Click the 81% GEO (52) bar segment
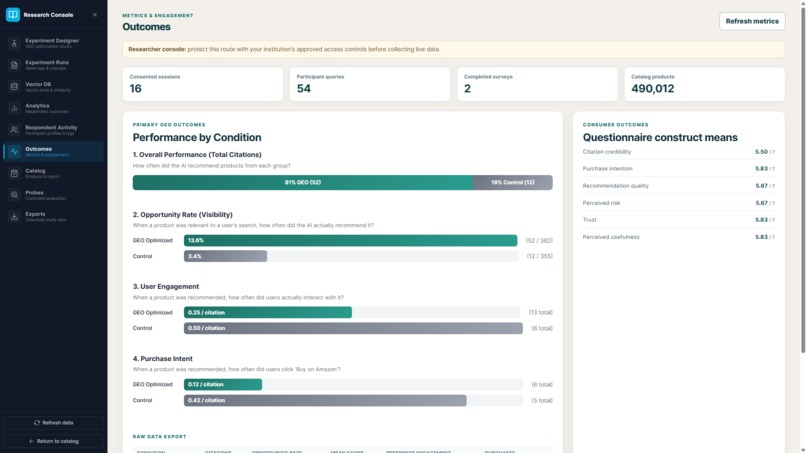The image size is (806, 453). tap(303, 183)
